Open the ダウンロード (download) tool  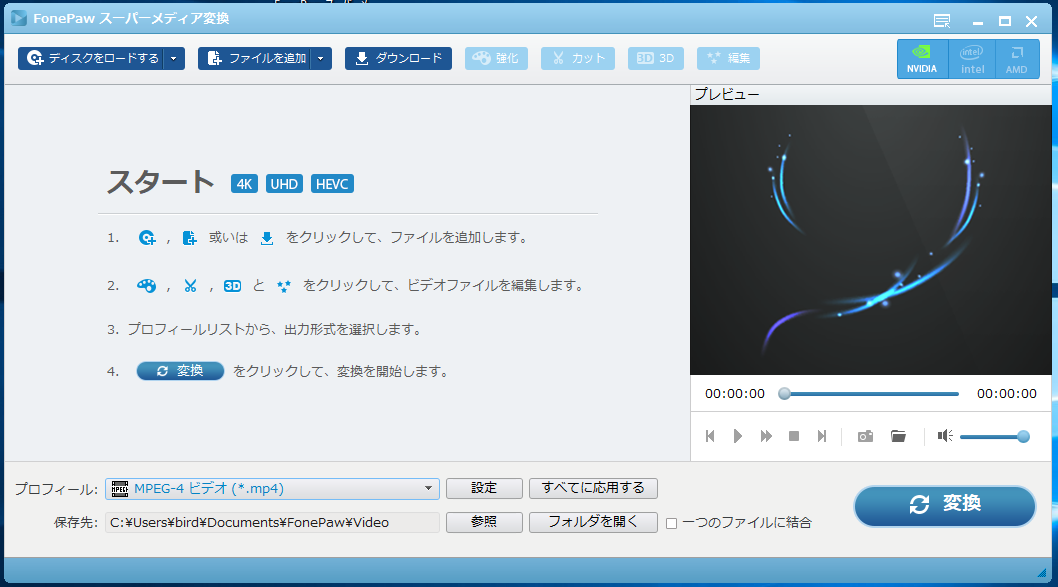[x=398, y=59]
